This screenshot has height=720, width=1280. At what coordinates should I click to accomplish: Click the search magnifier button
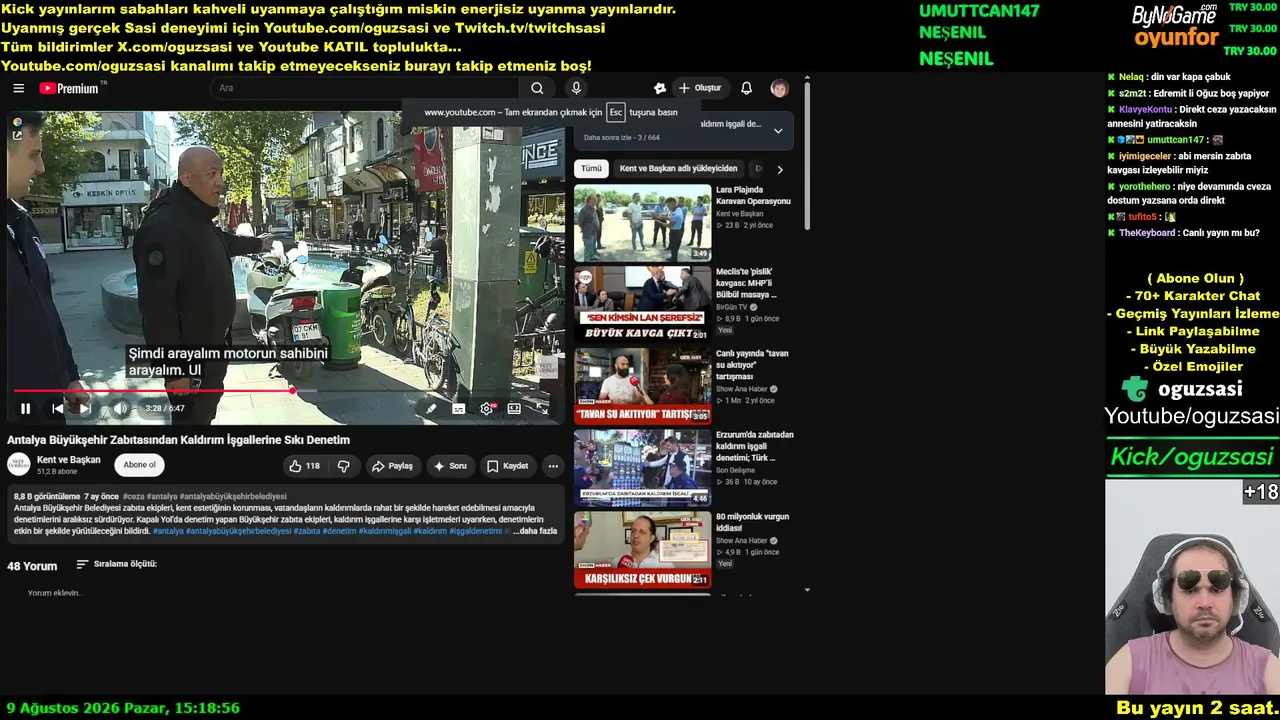click(538, 88)
